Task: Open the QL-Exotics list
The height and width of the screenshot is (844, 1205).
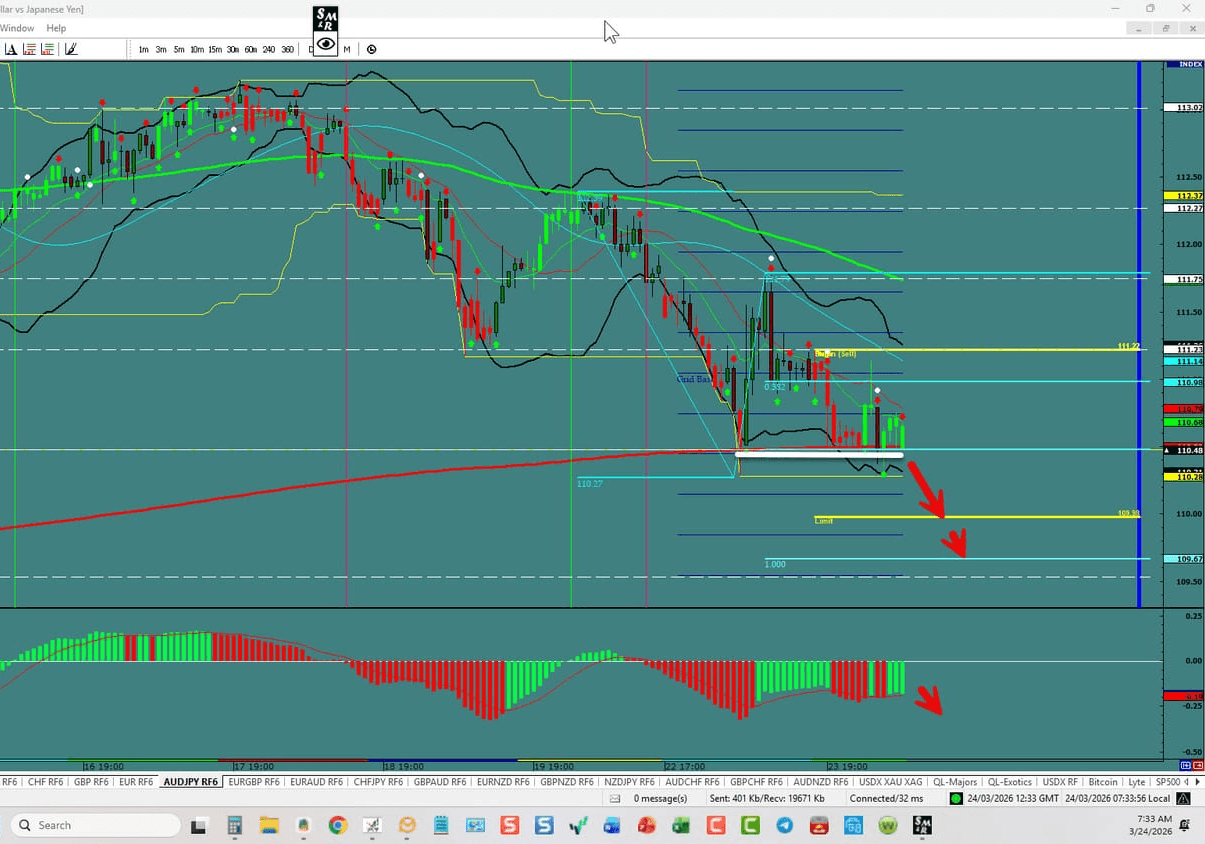Action: click(1011, 781)
